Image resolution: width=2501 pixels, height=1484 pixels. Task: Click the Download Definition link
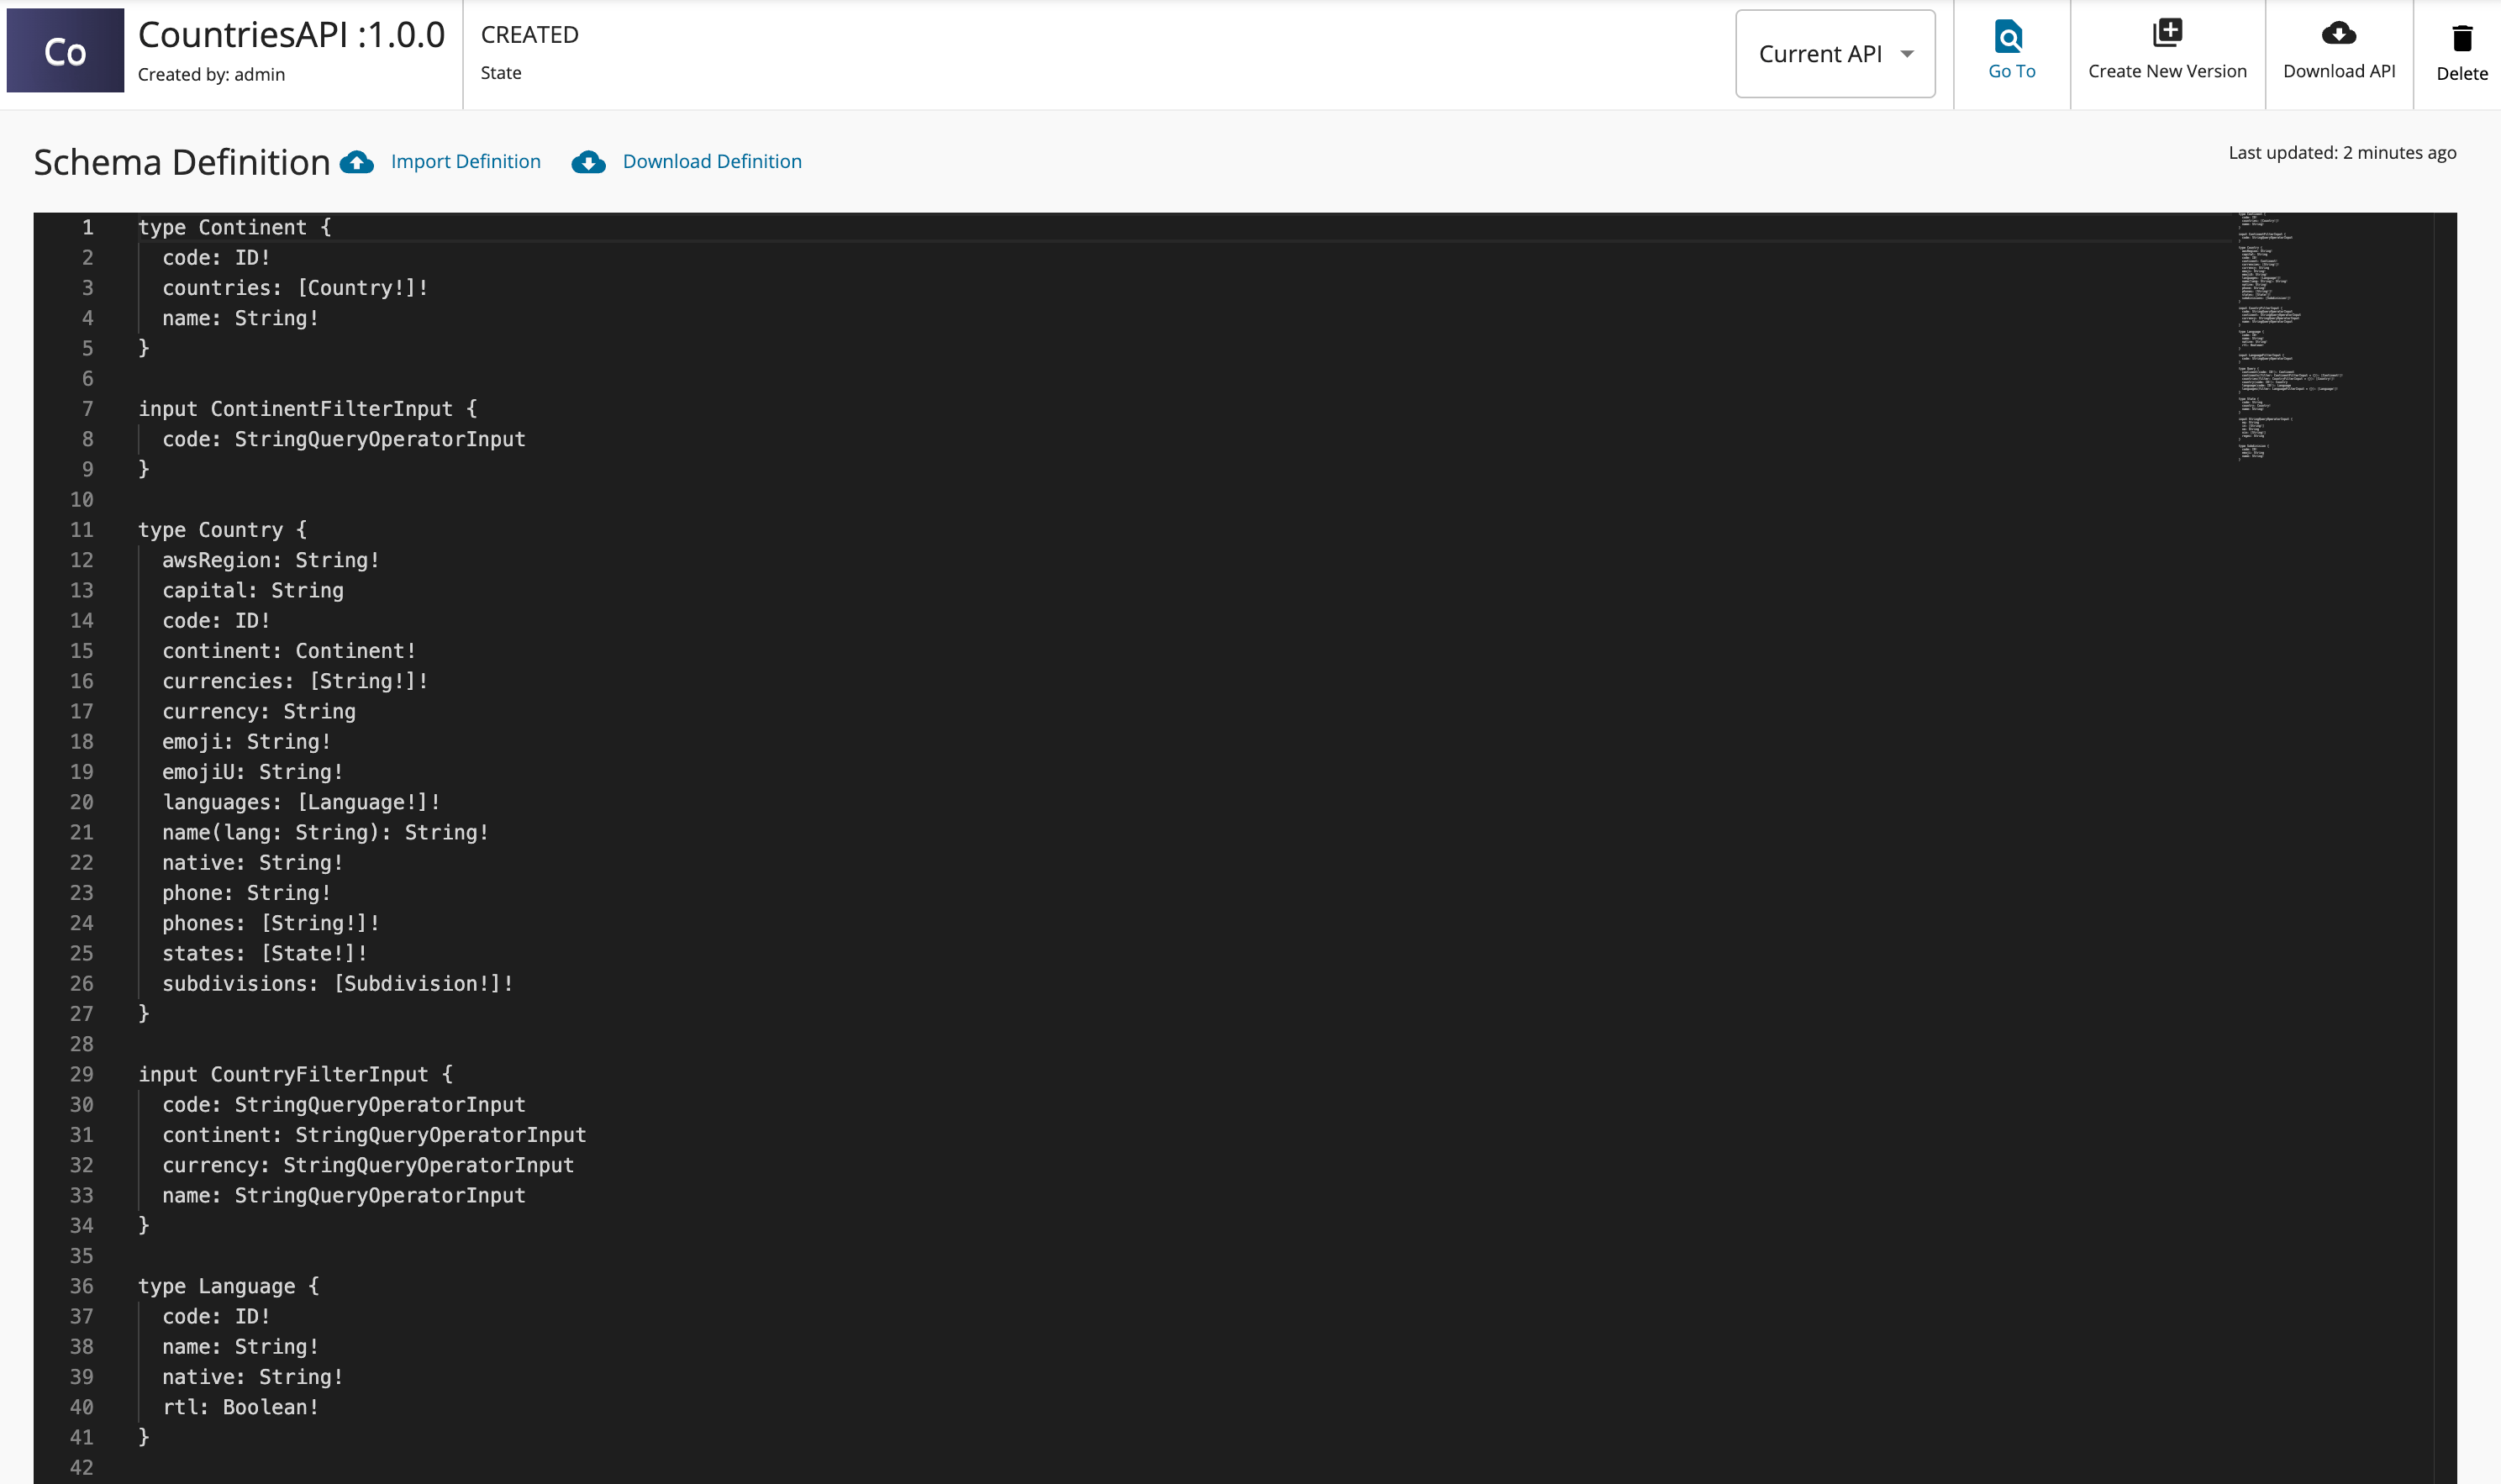pyautogui.click(x=712, y=162)
